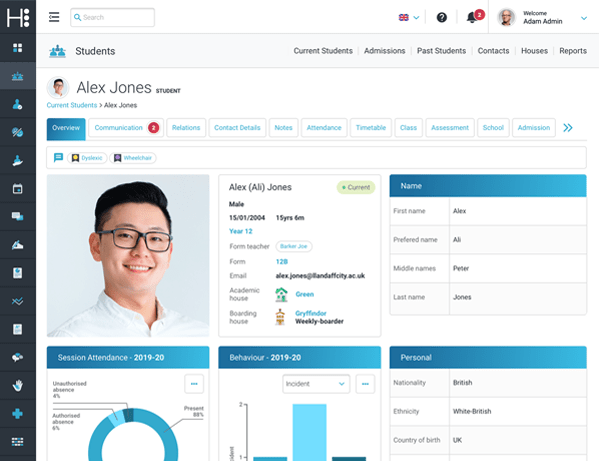Open the calendar icon in sidebar

coord(18,189)
